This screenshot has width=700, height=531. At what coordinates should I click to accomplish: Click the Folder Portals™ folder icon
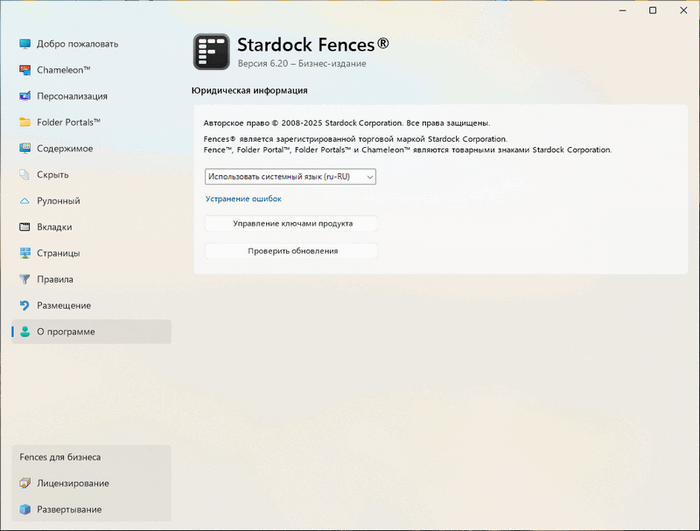26,122
